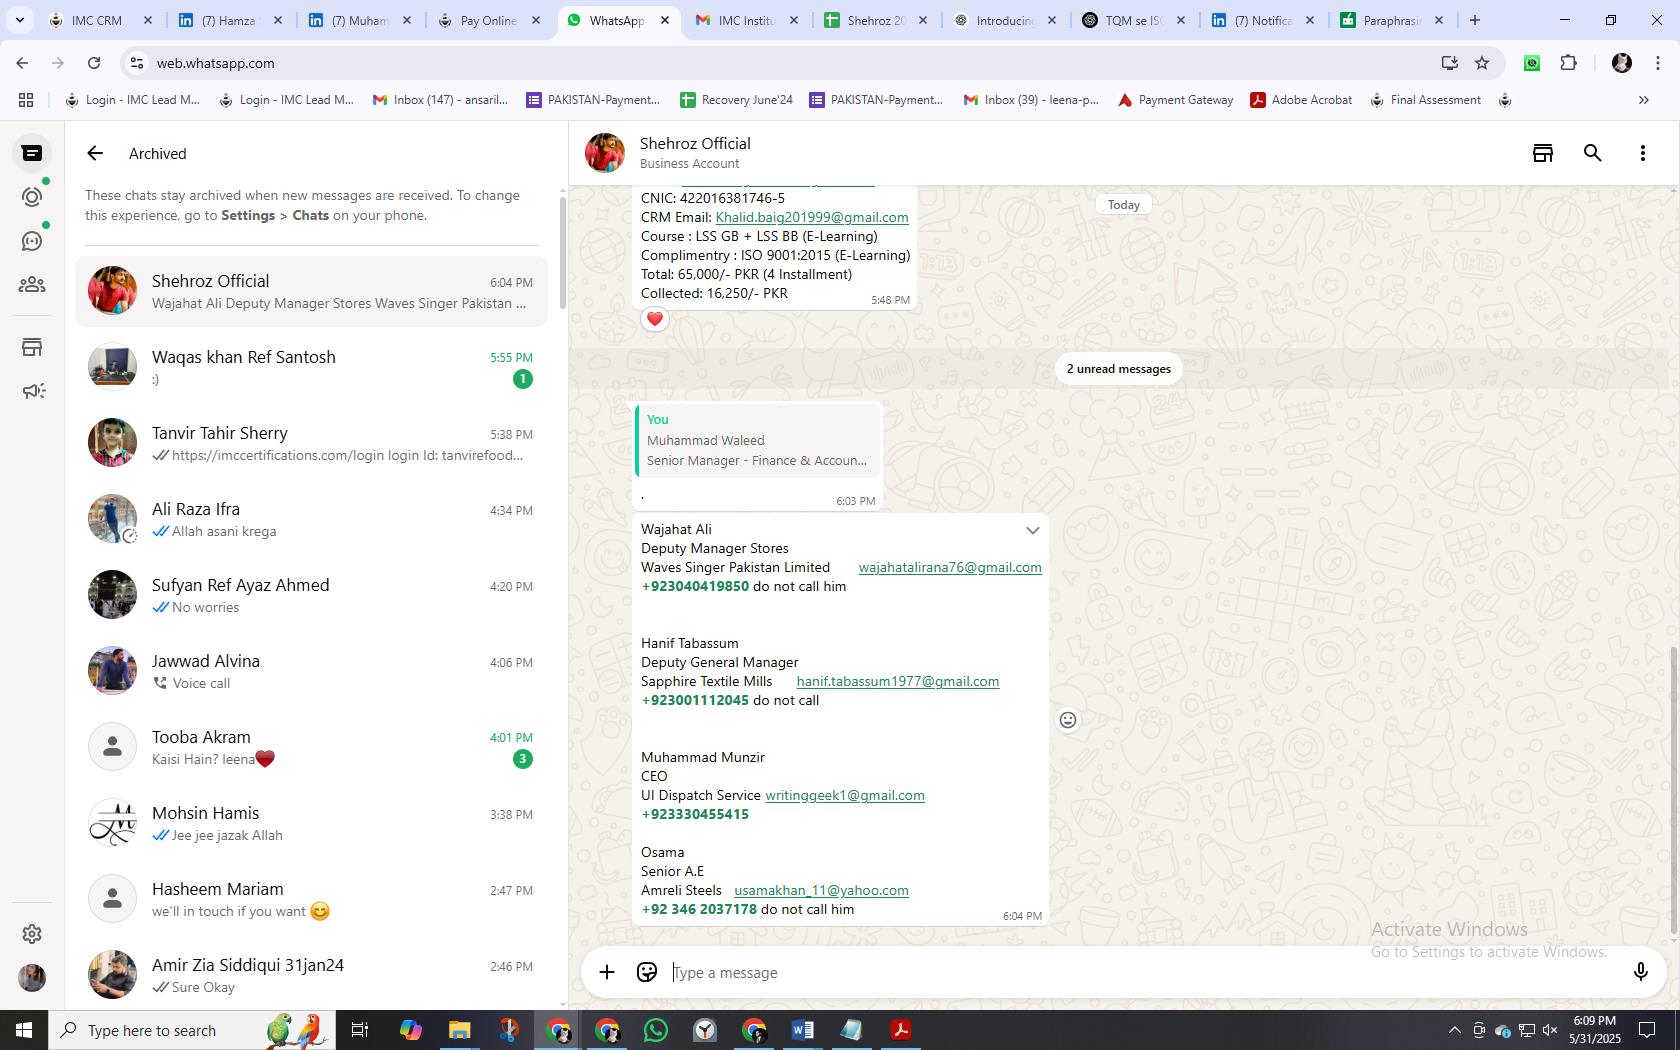Open the Shehroz Official header profile picture
The image size is (1680, 1050).
[605, 153]
